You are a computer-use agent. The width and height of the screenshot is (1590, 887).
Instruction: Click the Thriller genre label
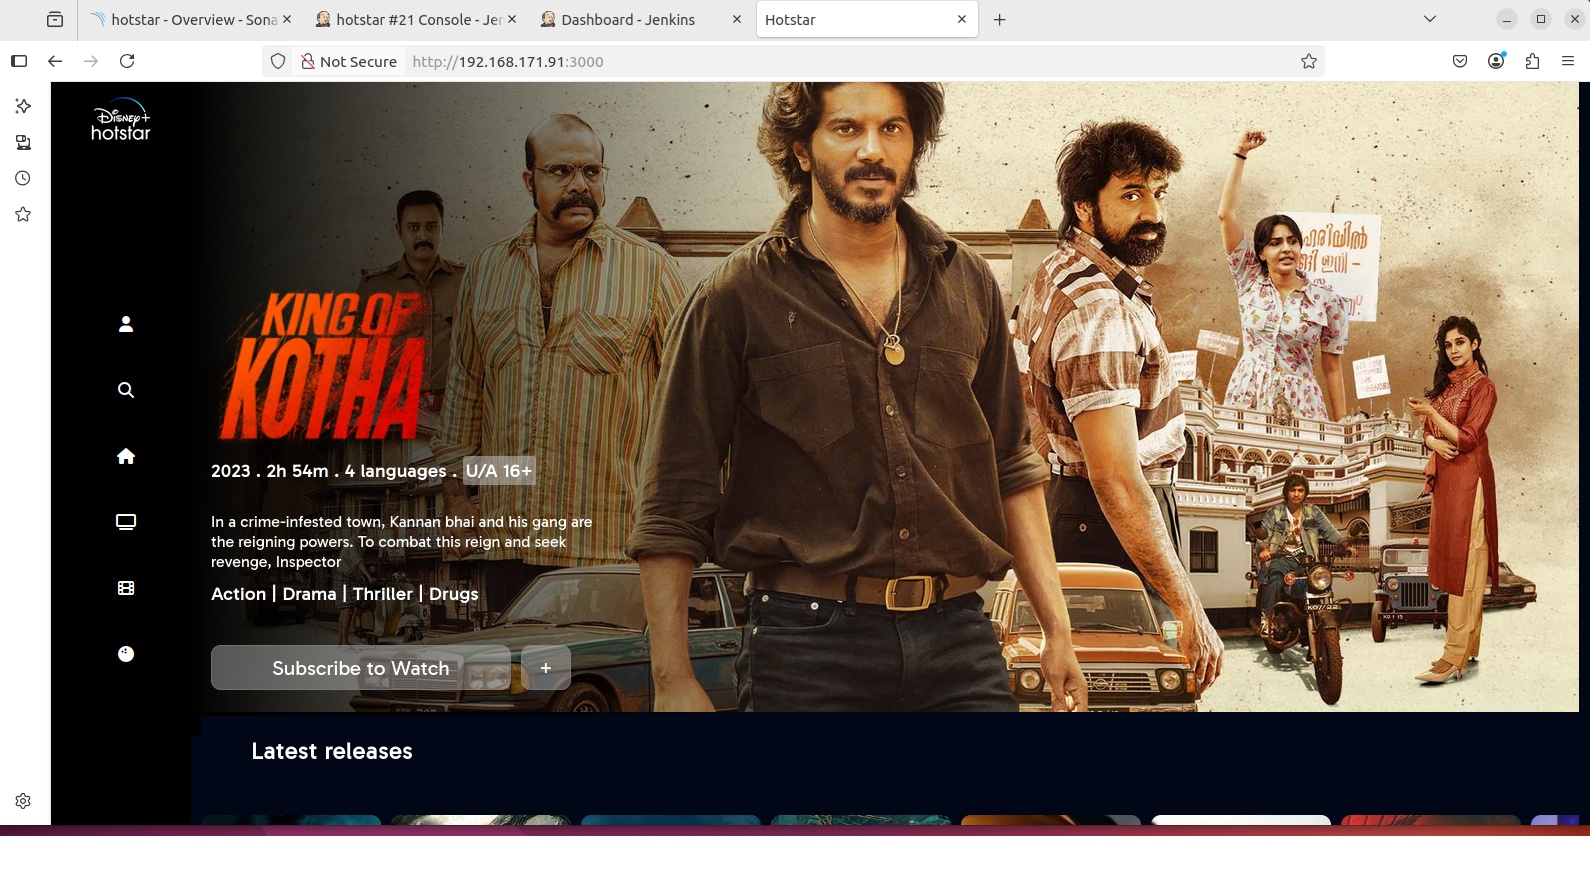coord(382,594)
